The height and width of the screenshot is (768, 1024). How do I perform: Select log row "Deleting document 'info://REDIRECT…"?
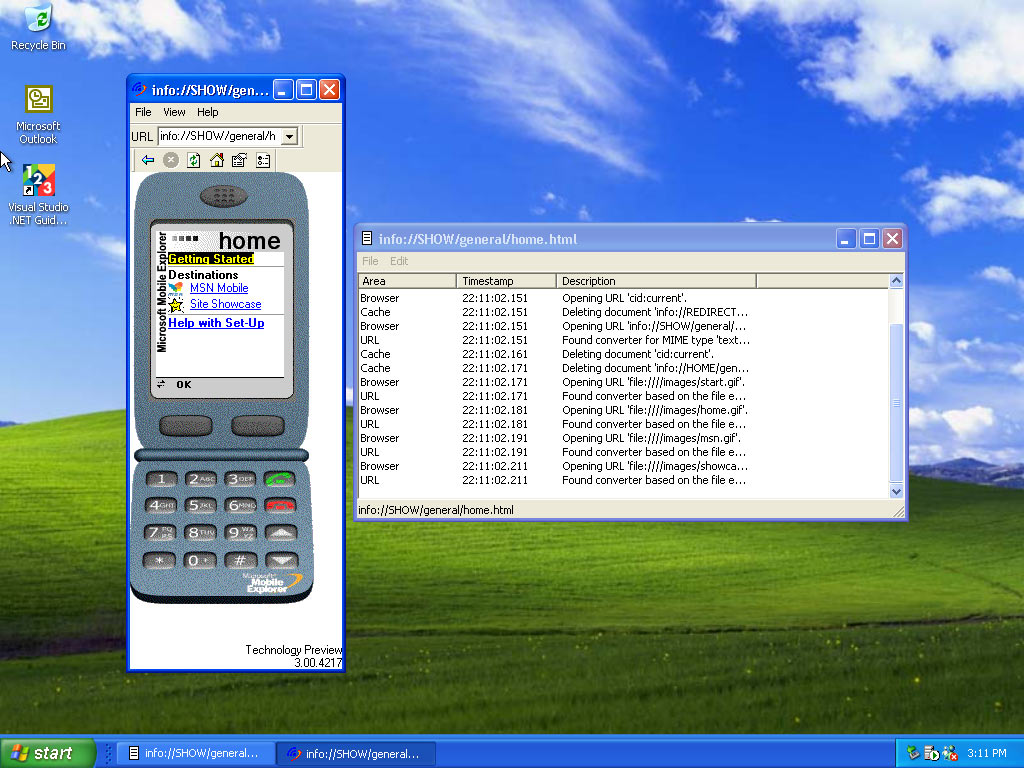623,312
